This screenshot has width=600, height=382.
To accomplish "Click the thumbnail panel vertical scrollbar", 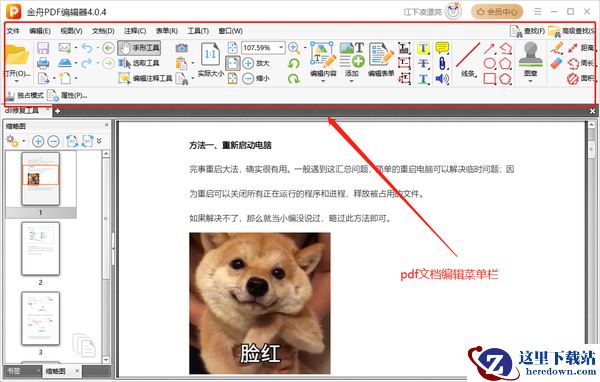I will pyautogui.click(x=106, y=256).
